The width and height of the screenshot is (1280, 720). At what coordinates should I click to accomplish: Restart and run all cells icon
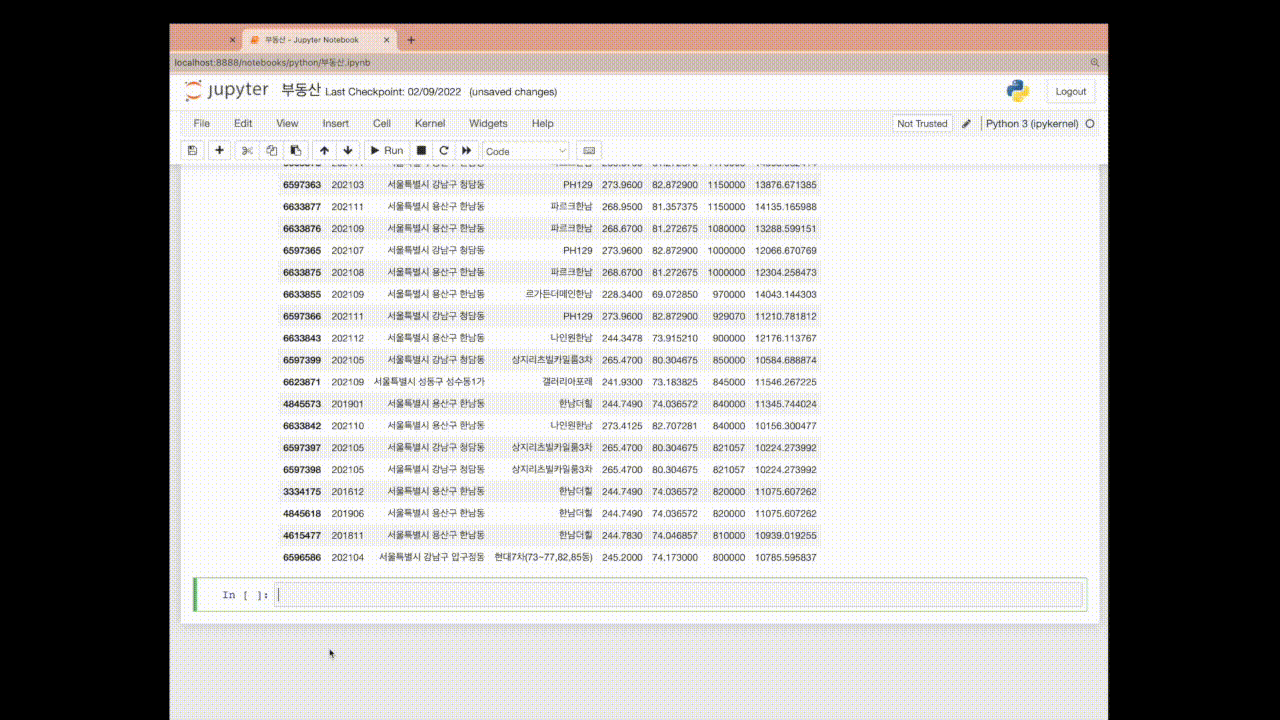coord(467,150)
